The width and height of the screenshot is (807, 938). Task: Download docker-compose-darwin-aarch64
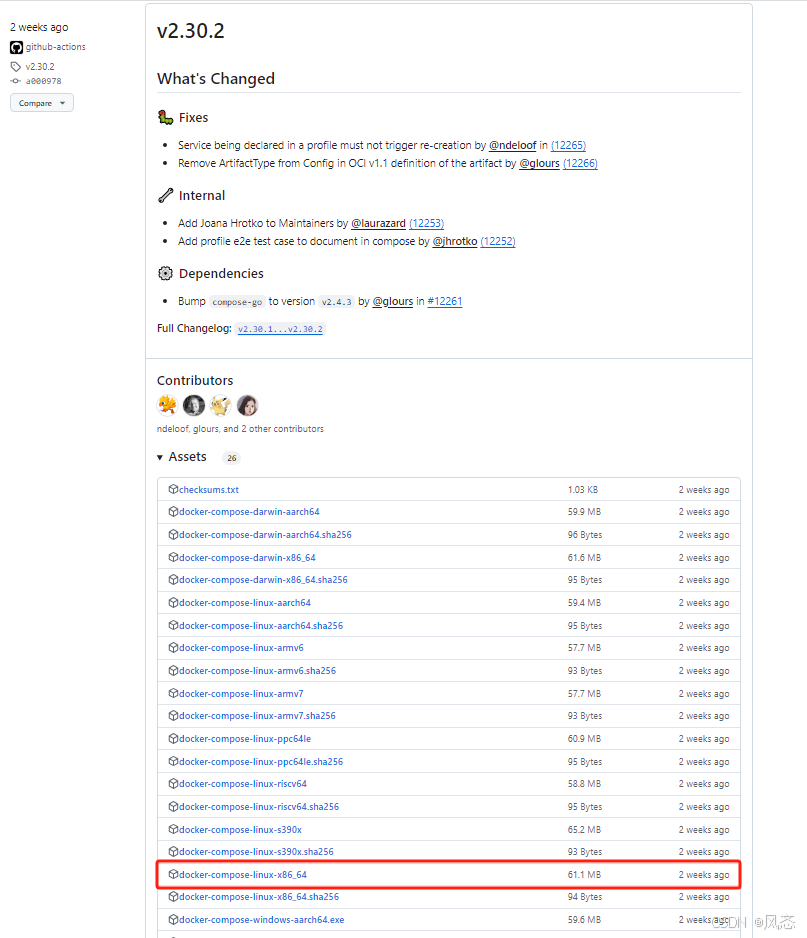click(x=249, y=512)
